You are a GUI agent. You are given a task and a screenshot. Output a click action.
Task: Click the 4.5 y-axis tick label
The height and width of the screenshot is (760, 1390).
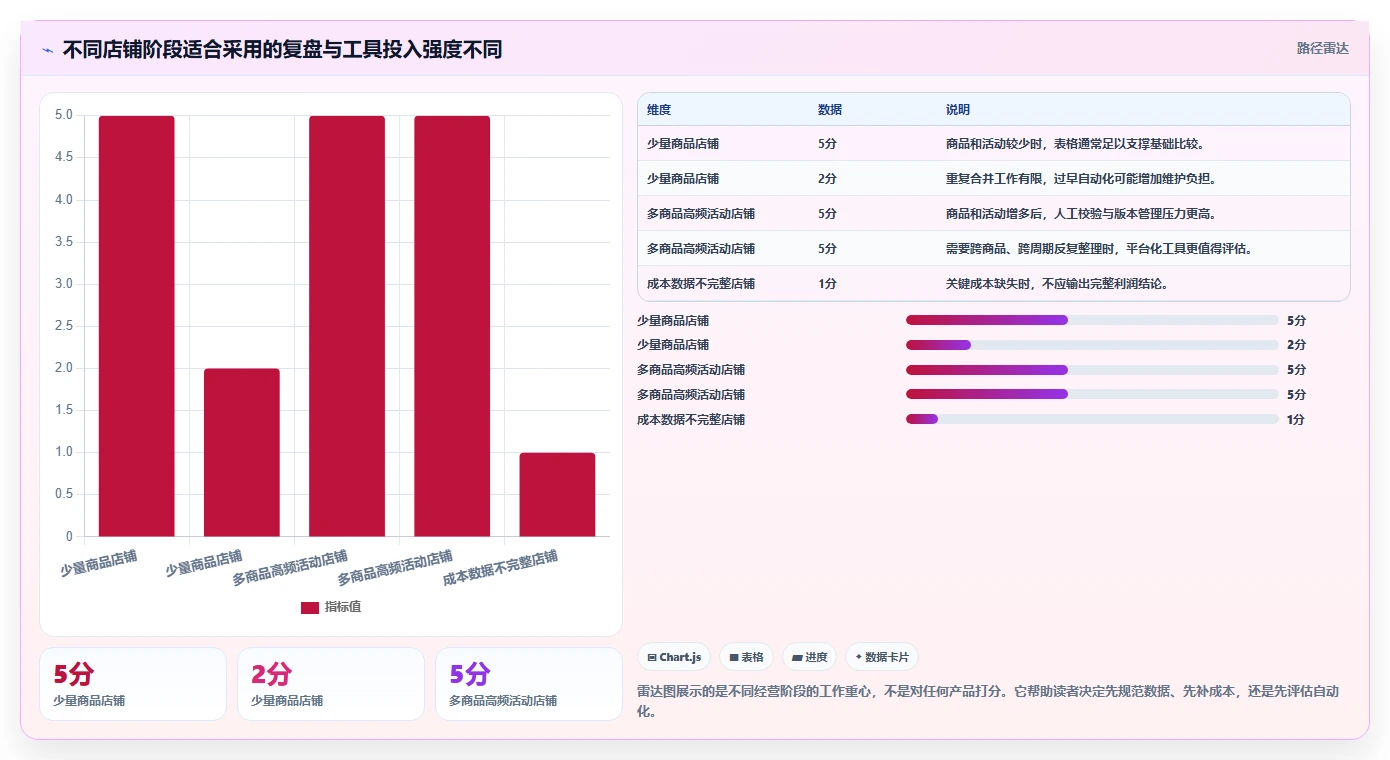(63, 157)
